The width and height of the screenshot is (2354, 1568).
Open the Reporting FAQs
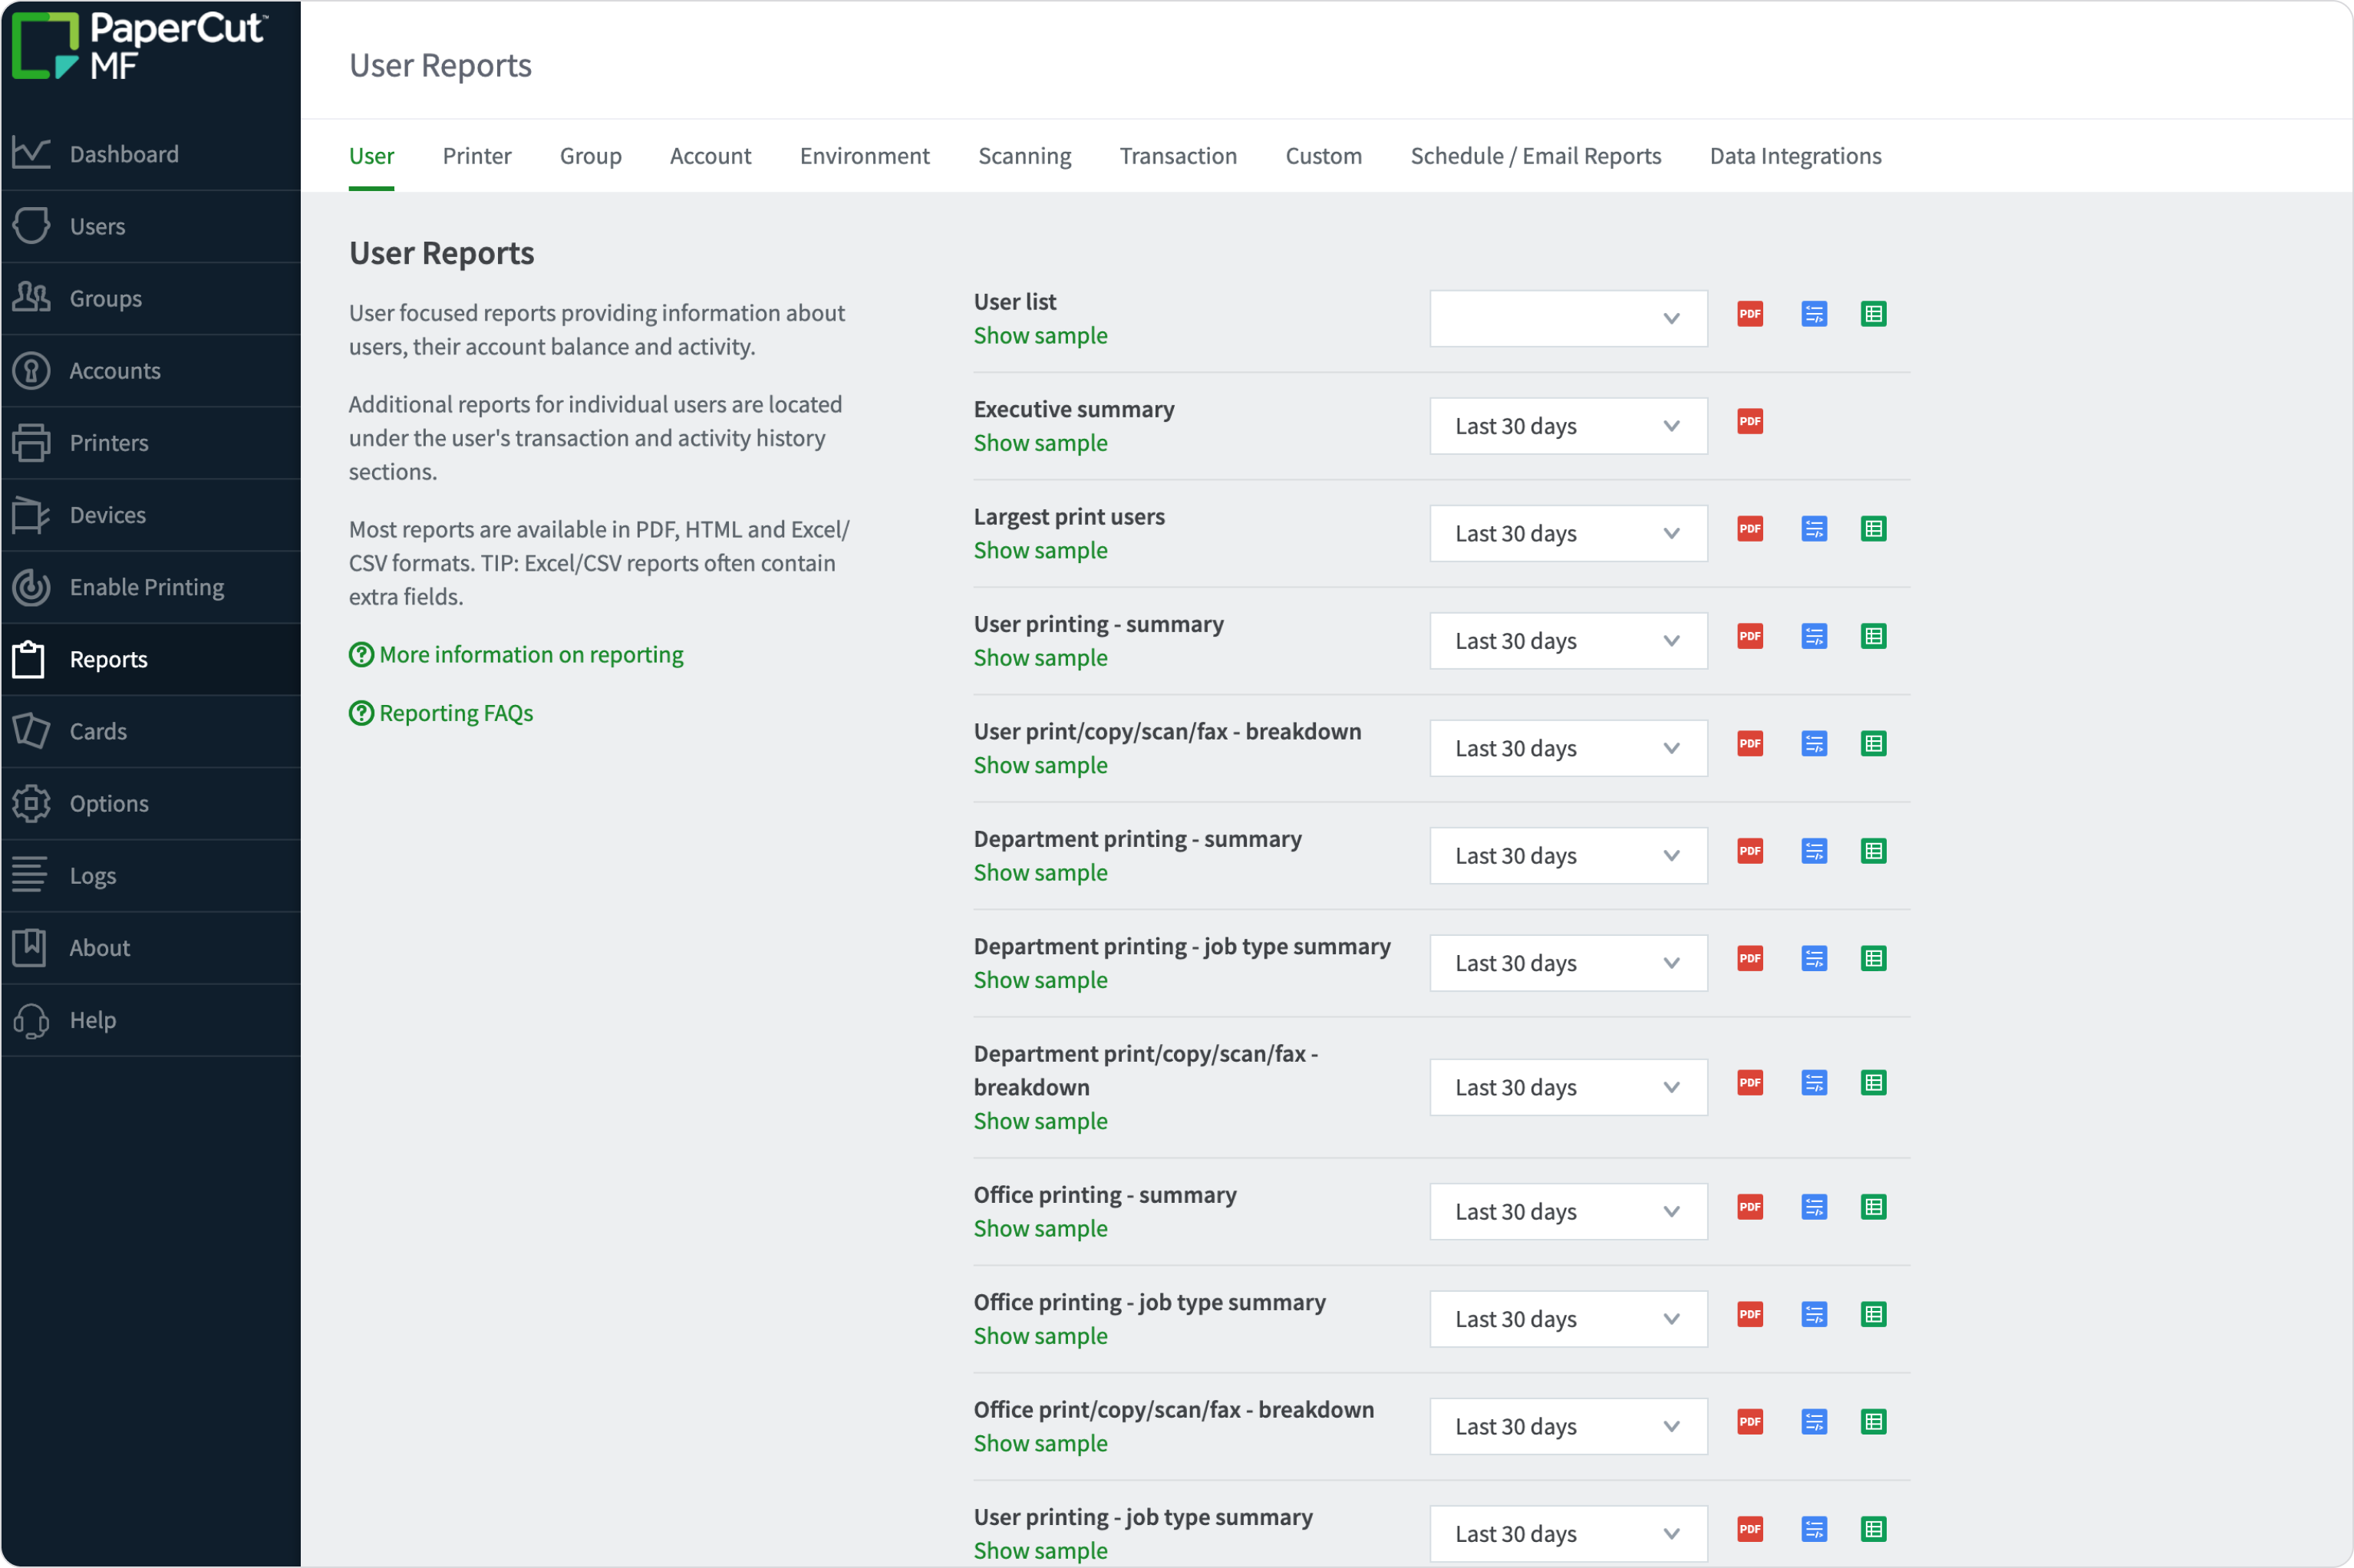456,712
